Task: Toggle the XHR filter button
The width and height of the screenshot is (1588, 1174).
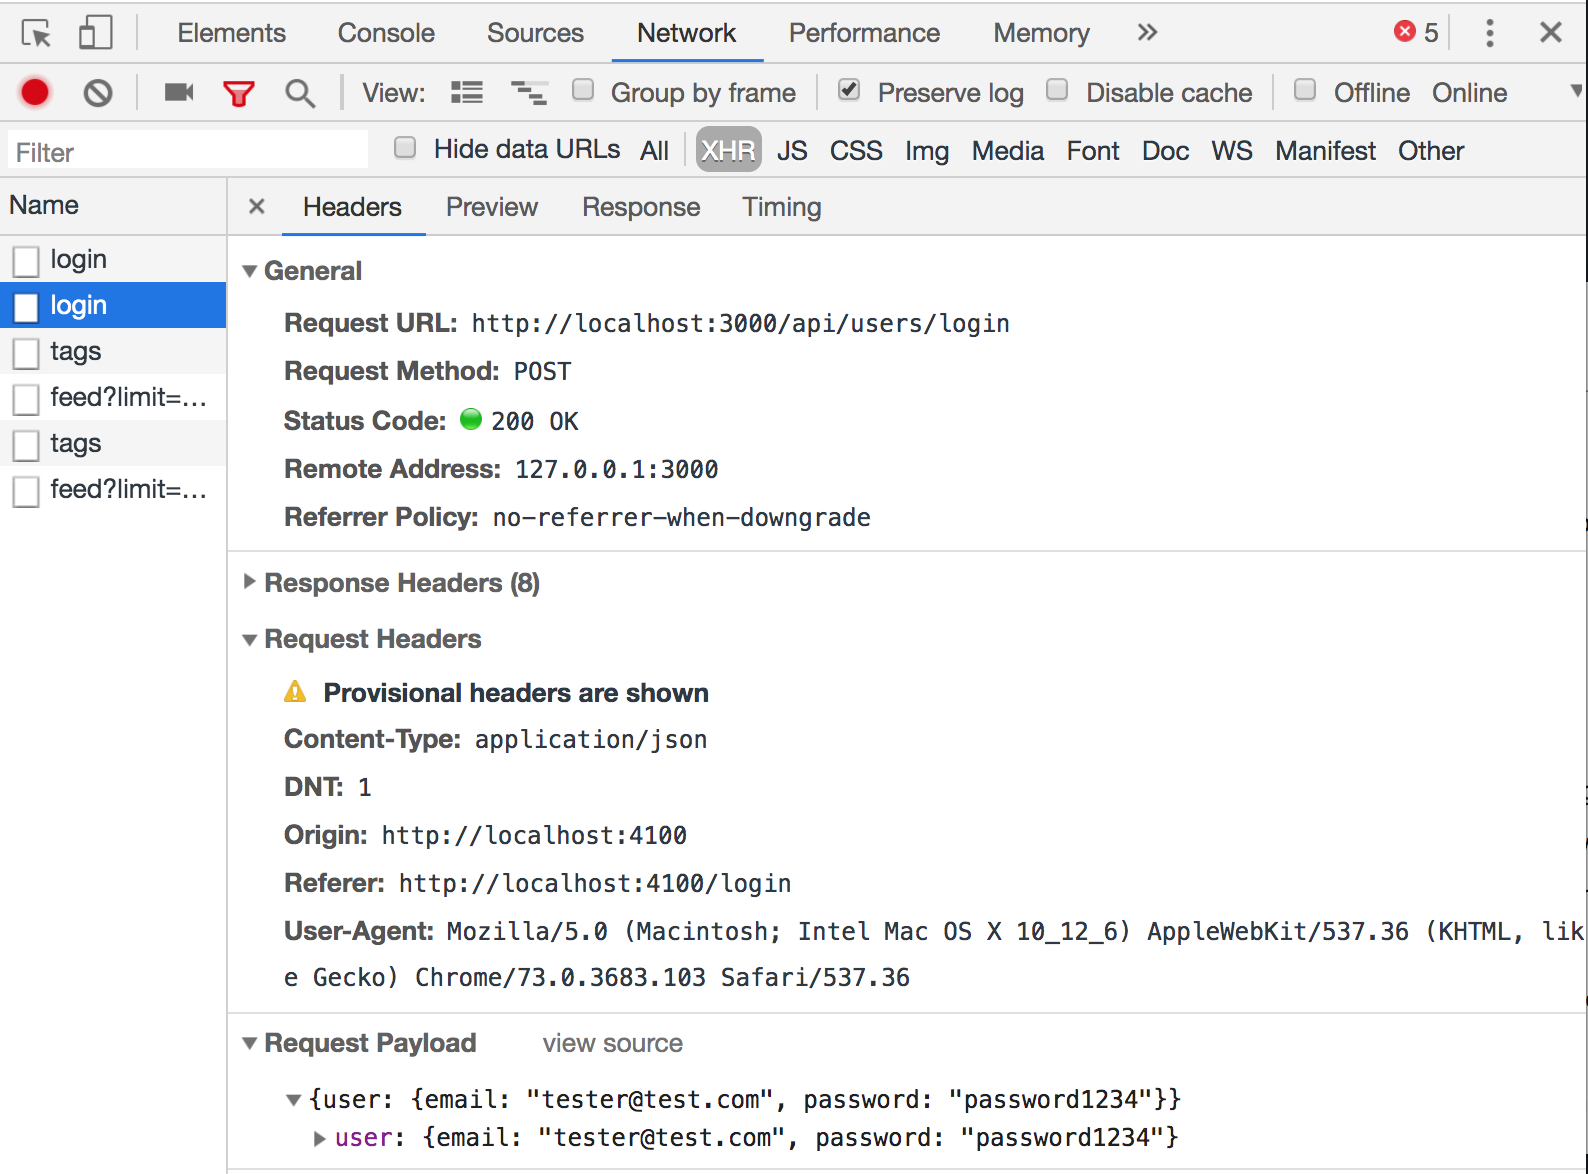Action: point(728,151)
